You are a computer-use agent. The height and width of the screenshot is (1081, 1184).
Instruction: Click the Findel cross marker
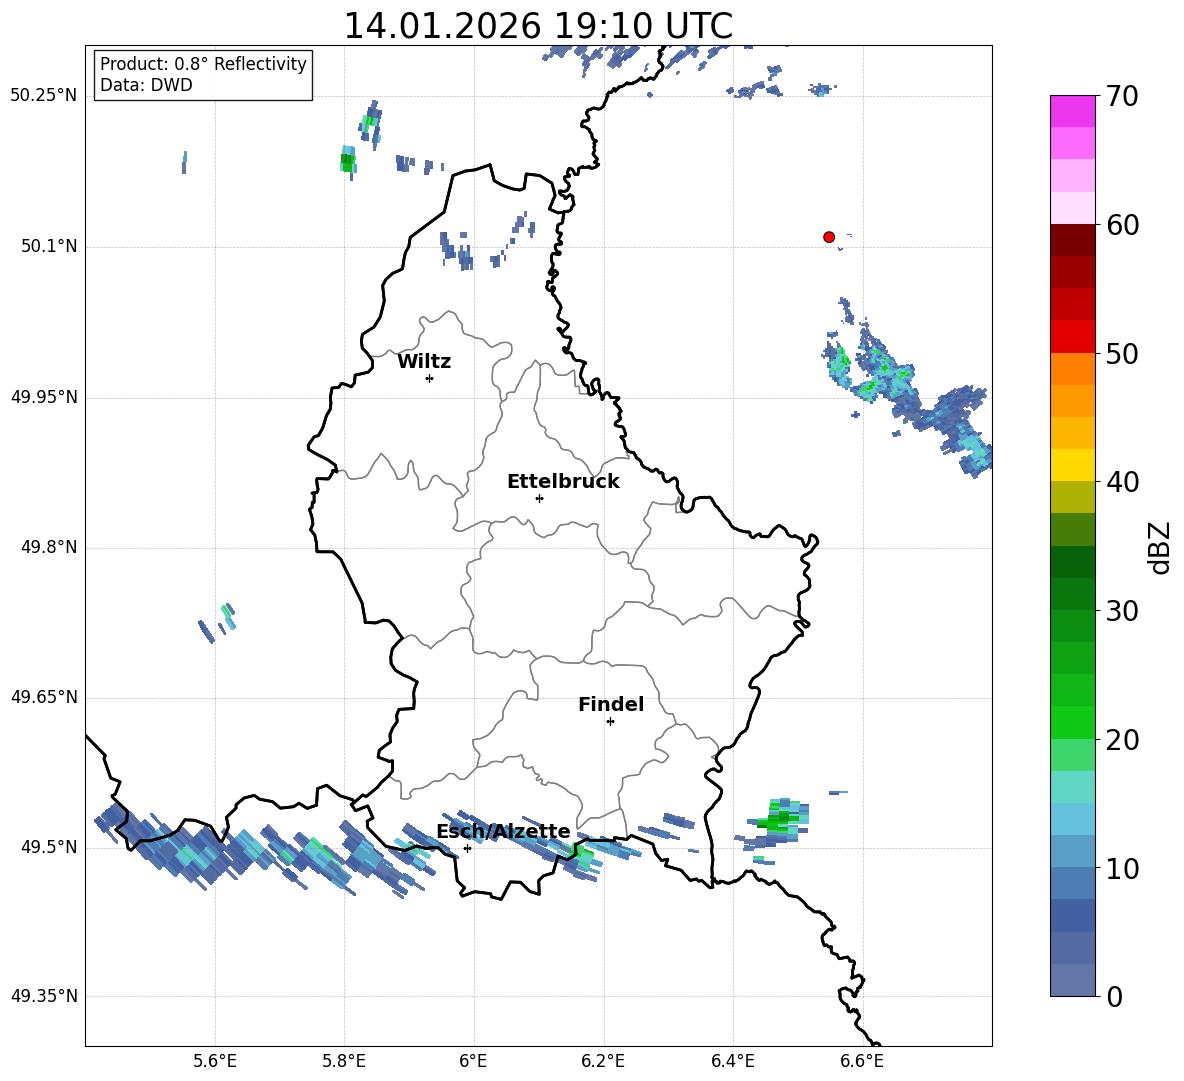tap(610, 722)
